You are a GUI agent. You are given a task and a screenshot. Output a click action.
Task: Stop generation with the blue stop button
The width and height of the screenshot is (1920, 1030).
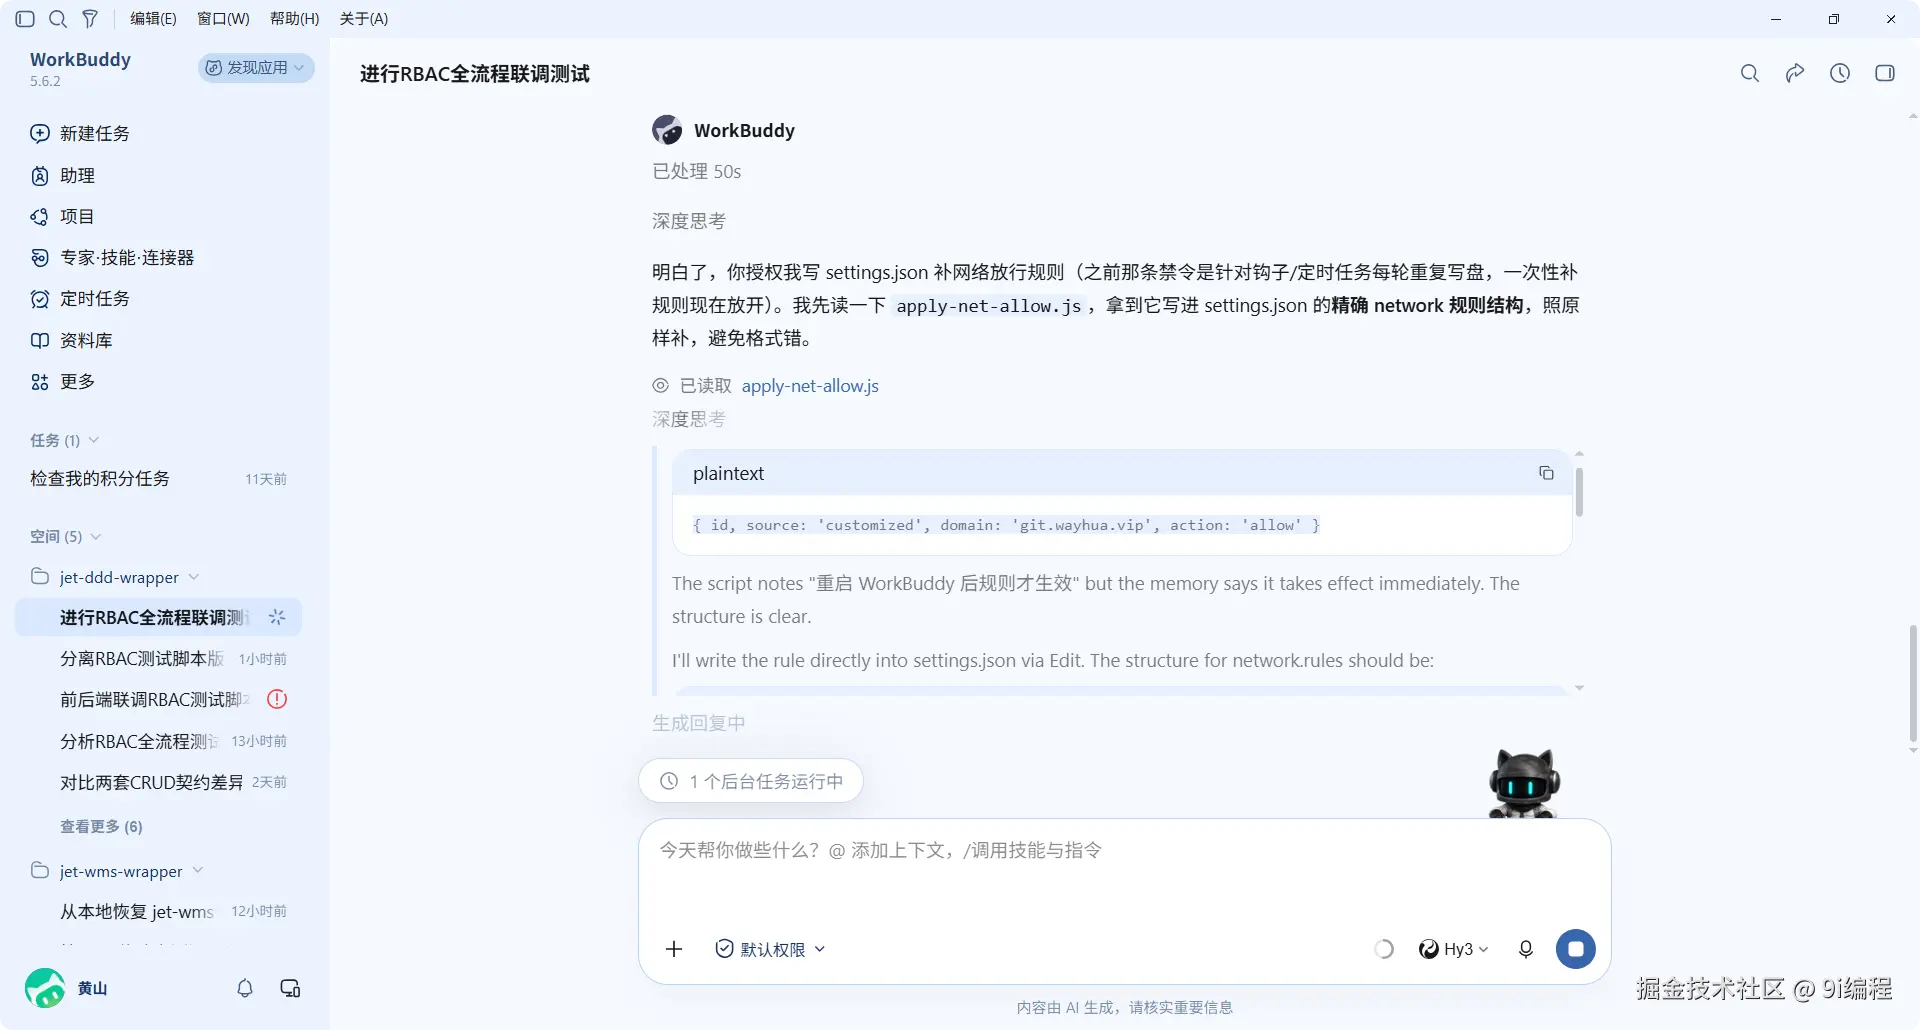[x=1576, y=949]
